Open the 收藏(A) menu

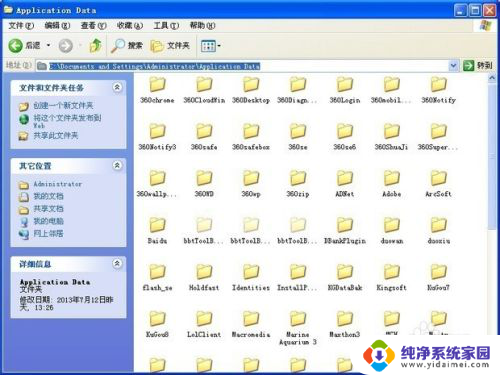pyautogui.click(x=130, y=25)
